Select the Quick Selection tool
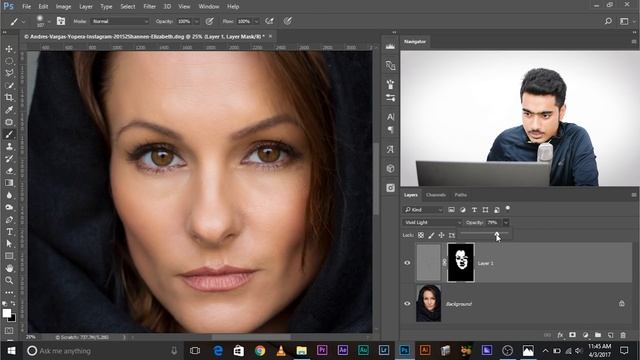Screen dimensions: 640x360 coord(9,85)
